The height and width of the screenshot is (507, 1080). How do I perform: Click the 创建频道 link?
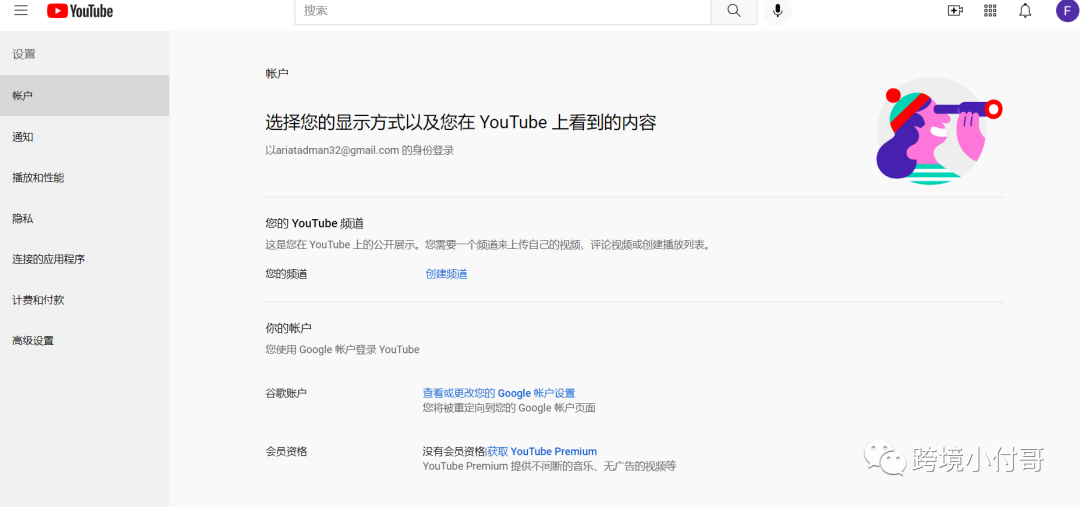(x=446, y=274)
